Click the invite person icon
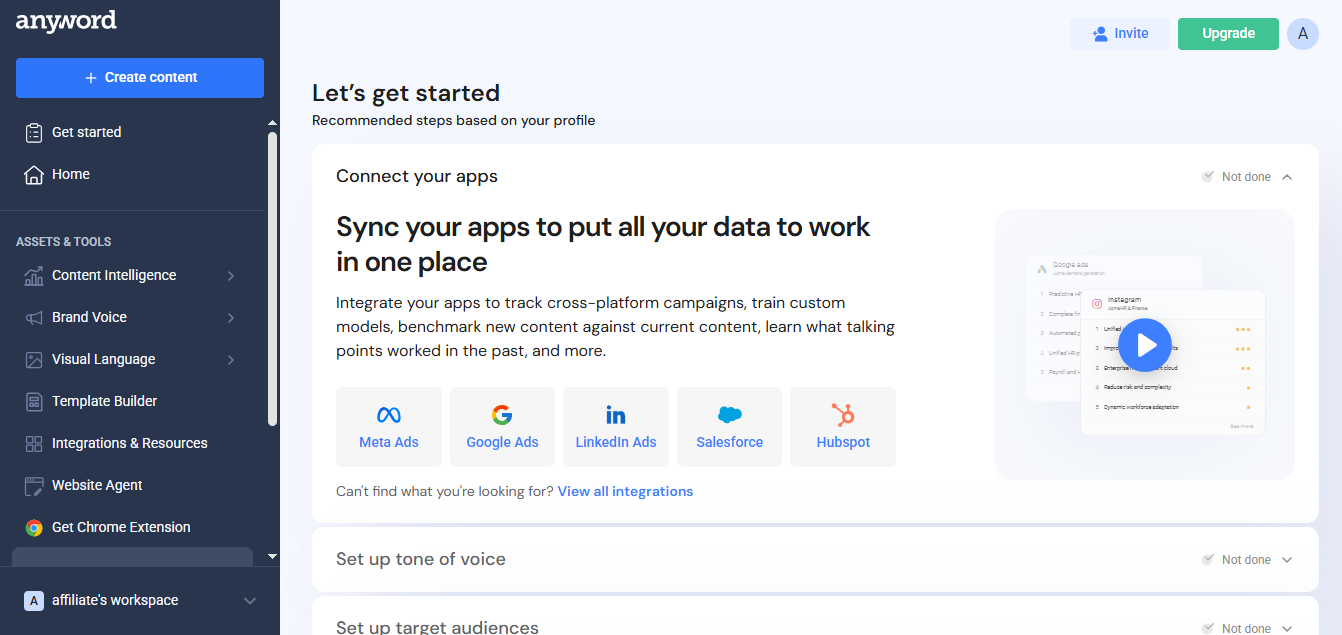Screen dimensions: 1342x635 coord(1100,33)
